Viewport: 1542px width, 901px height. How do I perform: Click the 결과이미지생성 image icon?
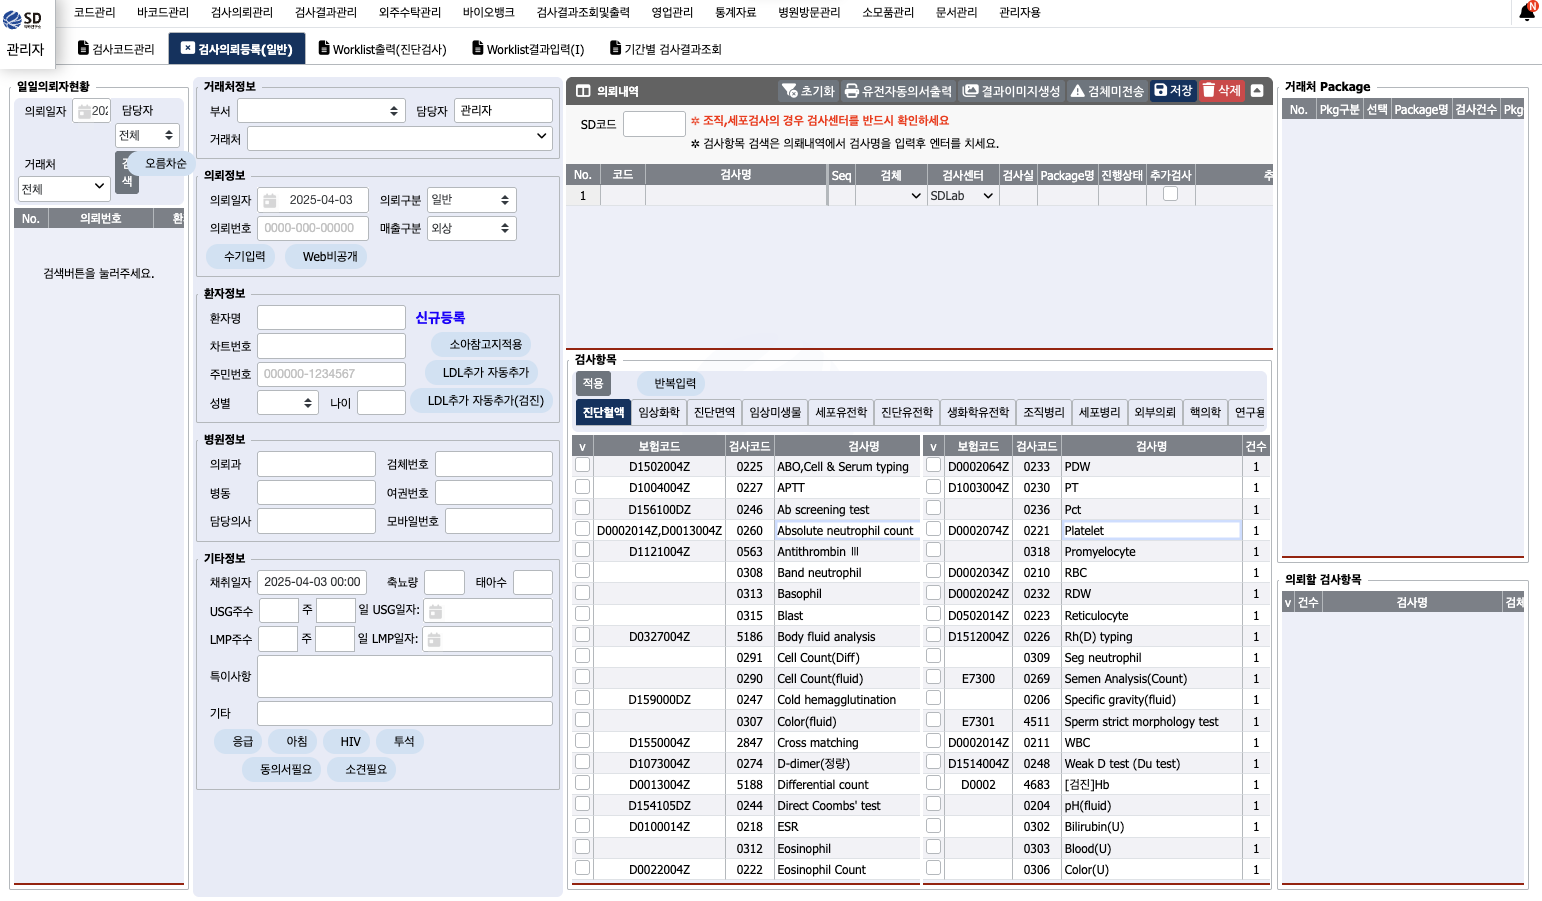[x=970, y=91]
